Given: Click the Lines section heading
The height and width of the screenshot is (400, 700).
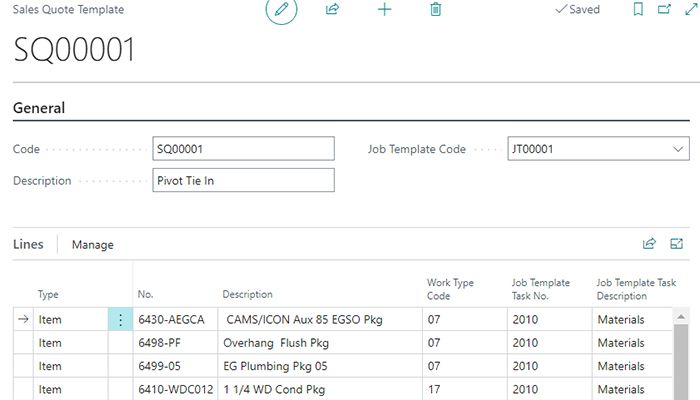Looking at the screenshot, I should 28,244.
